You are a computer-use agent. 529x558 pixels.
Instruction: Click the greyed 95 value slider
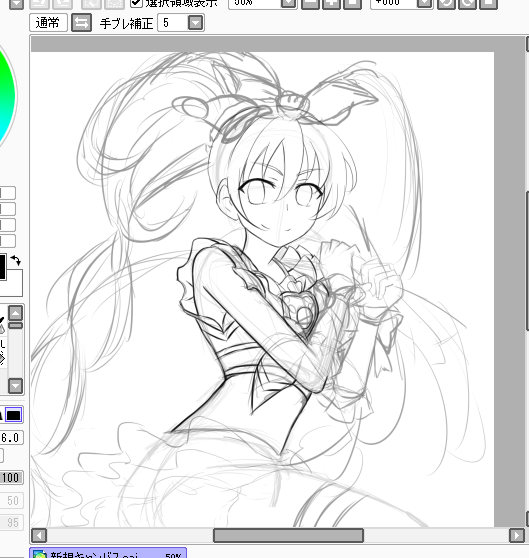point(11,522)
